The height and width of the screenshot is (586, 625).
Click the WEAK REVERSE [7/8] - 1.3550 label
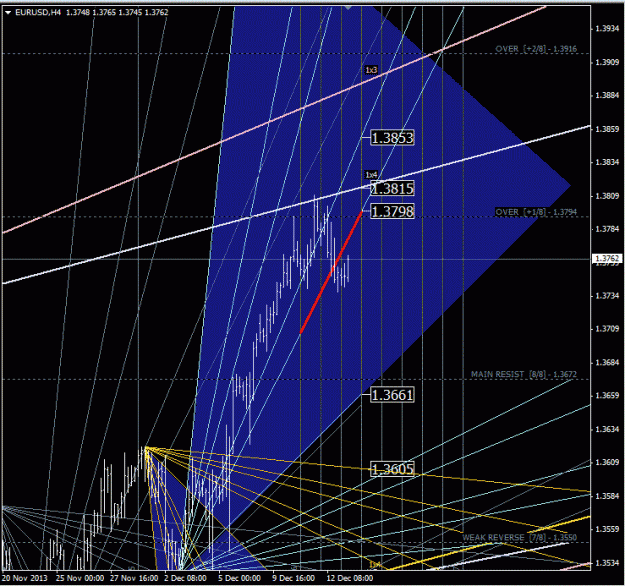coord(519,537)
